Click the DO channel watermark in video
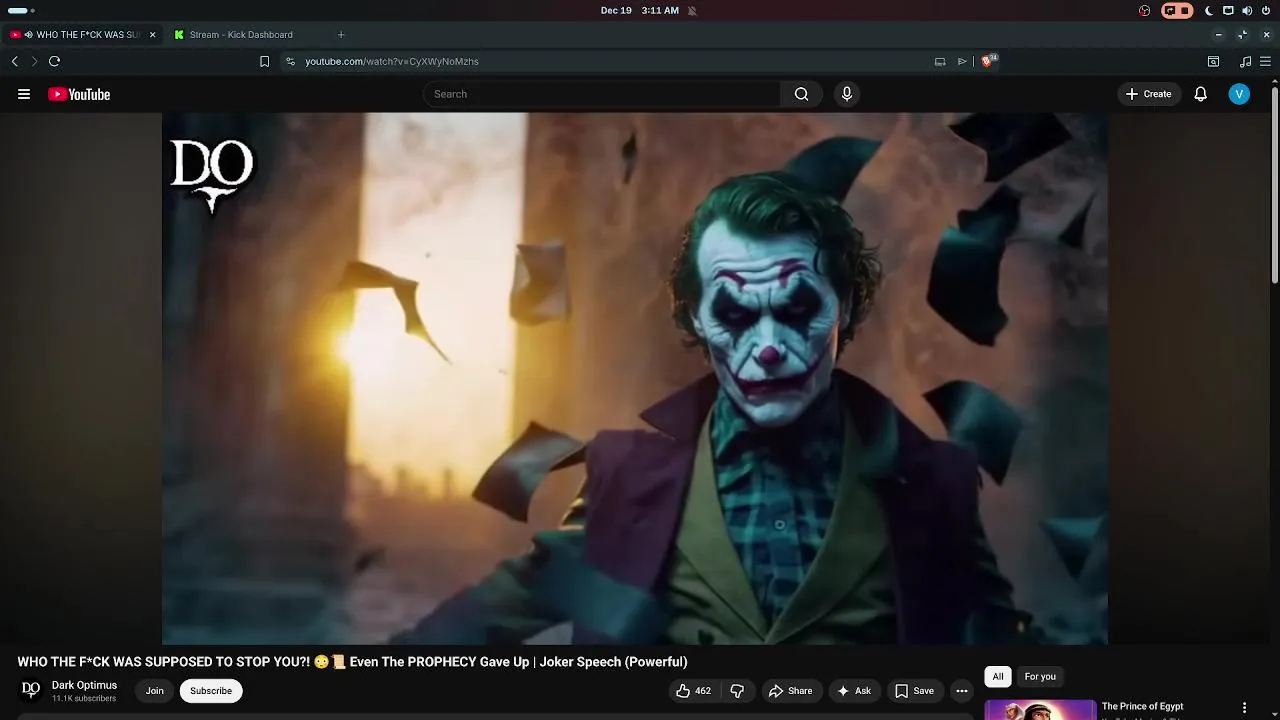 coord(212,175)
